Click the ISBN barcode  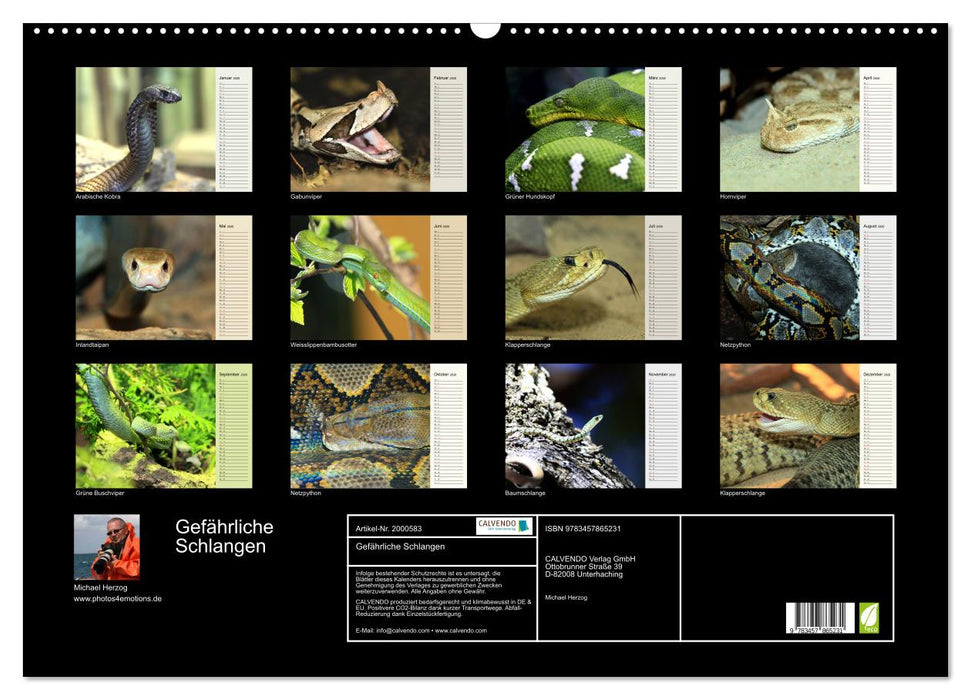tap(820, 617)
